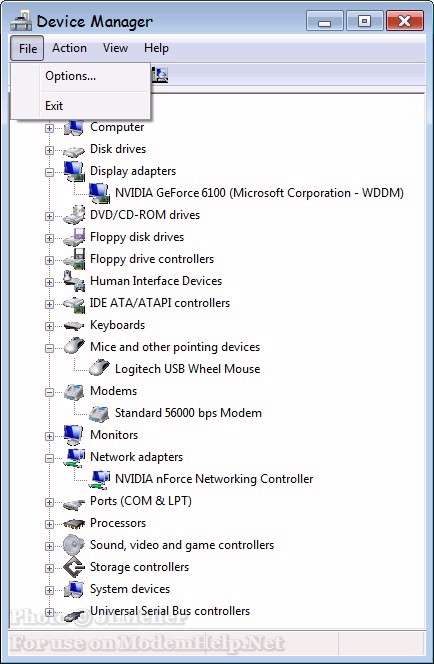This screenshot has height=664, width=434.
Task: Expand the Universal Serial Bus controllers node
Action: 50,612
